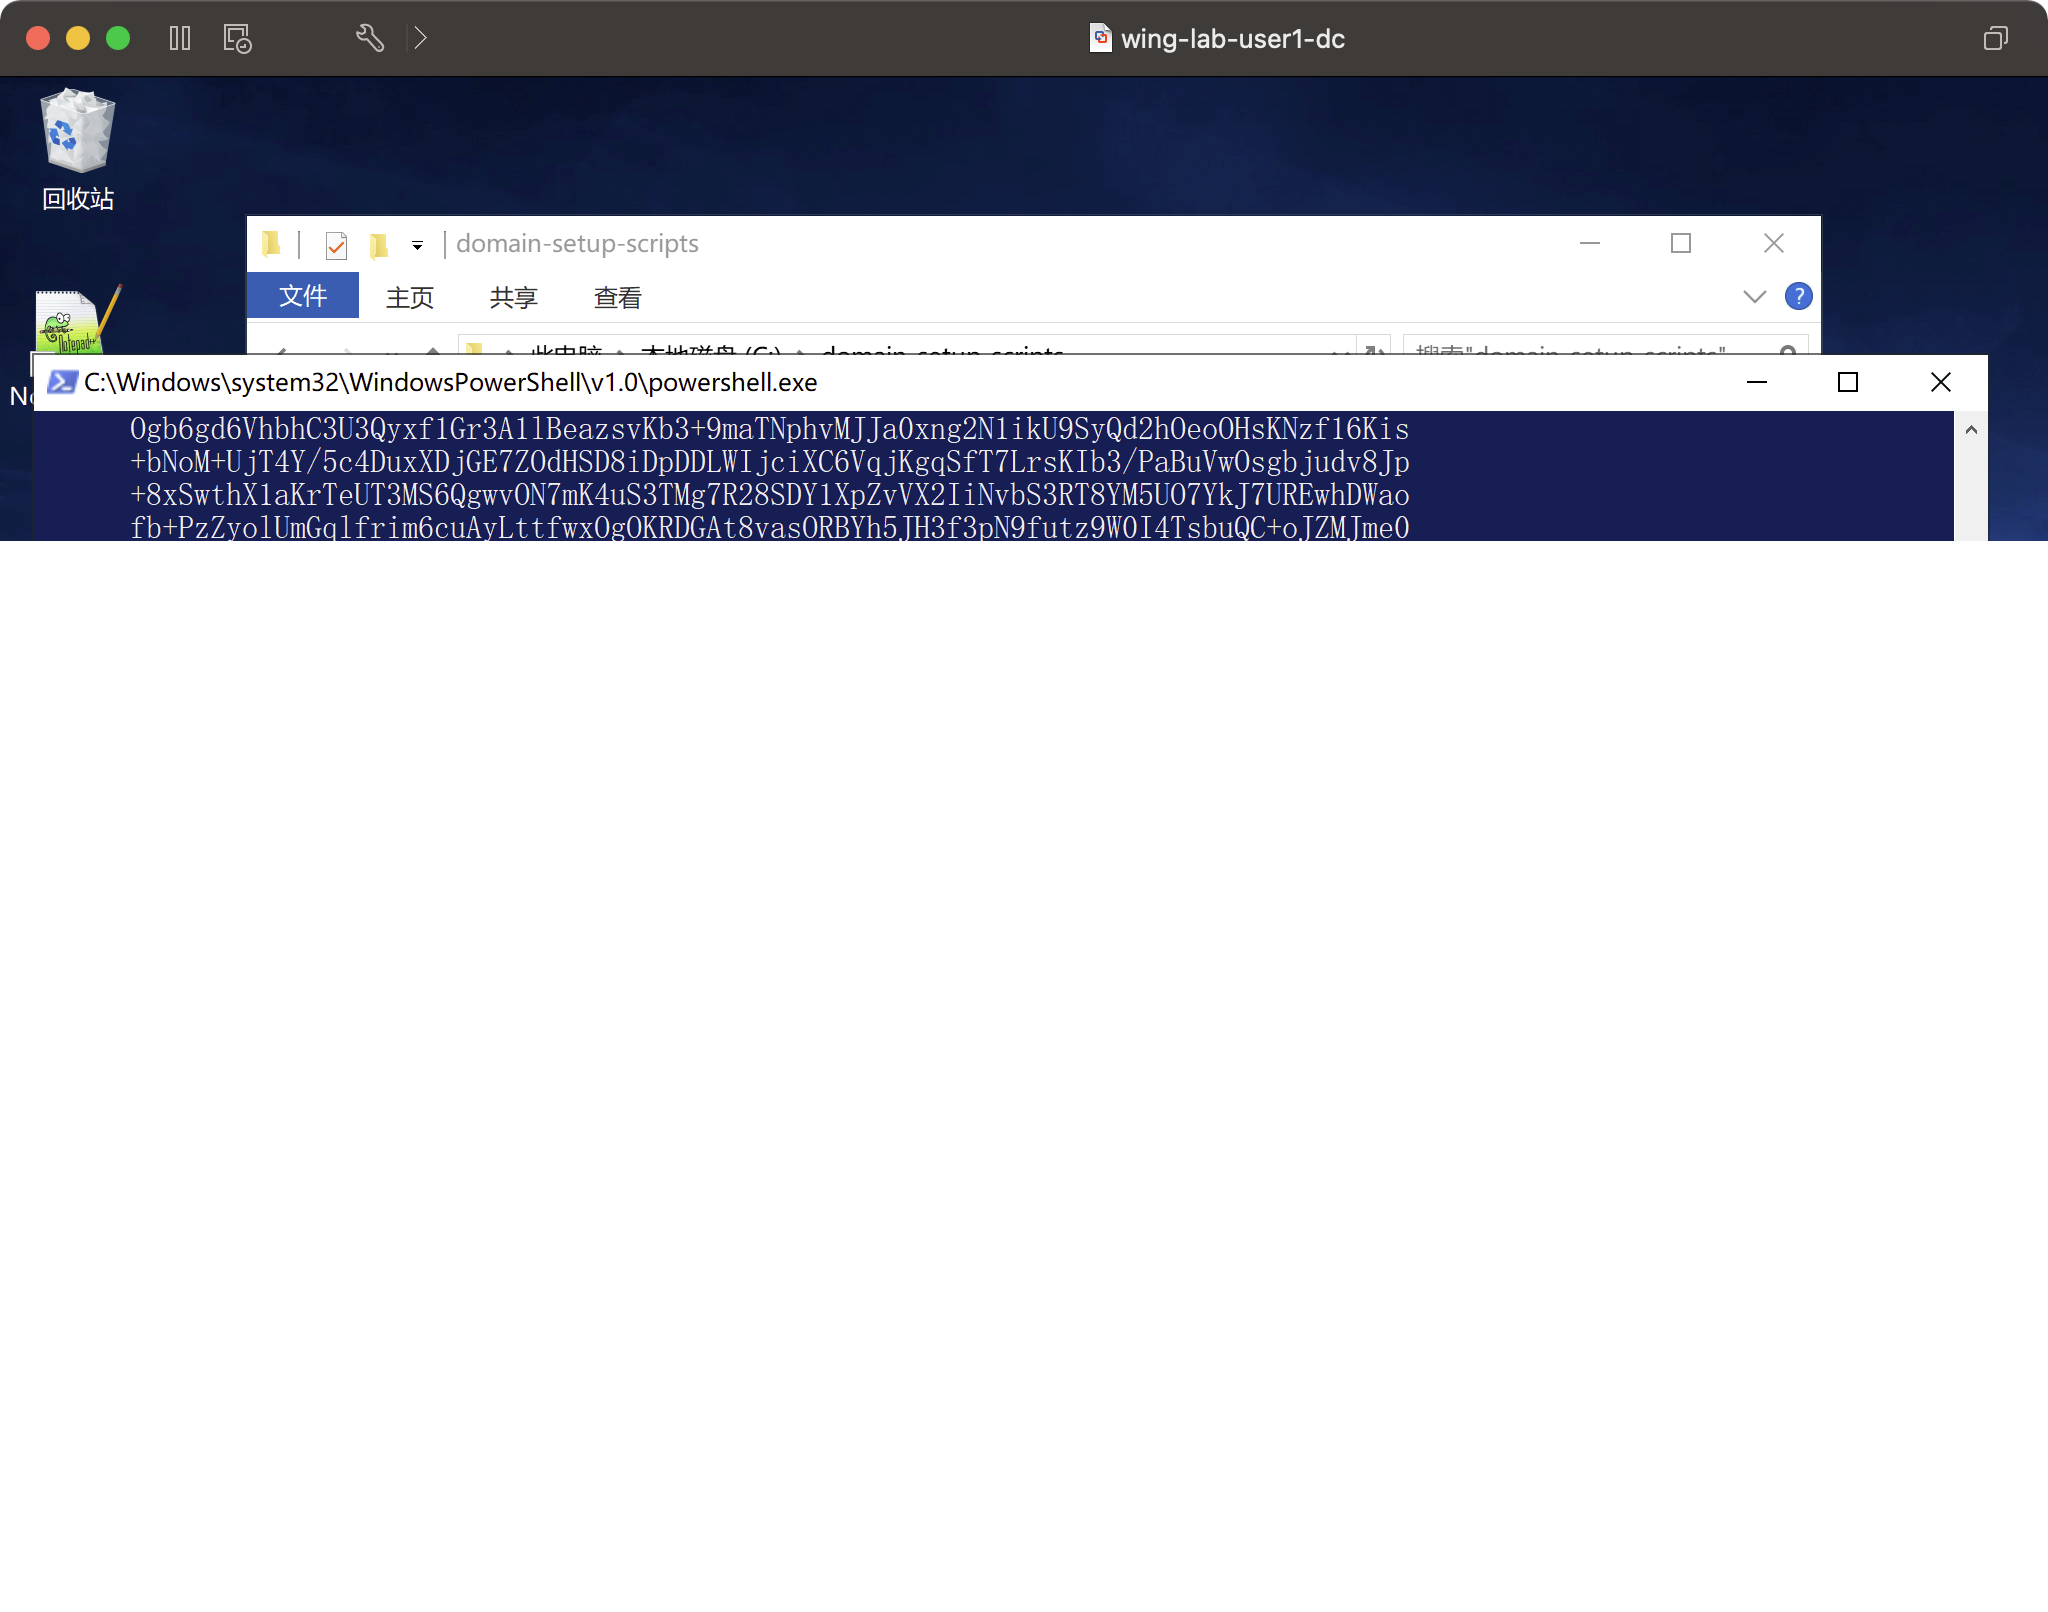Switch to the 主页 ribbon tab
Viewport: 2048px width, 1612px height.
[410, 297]
